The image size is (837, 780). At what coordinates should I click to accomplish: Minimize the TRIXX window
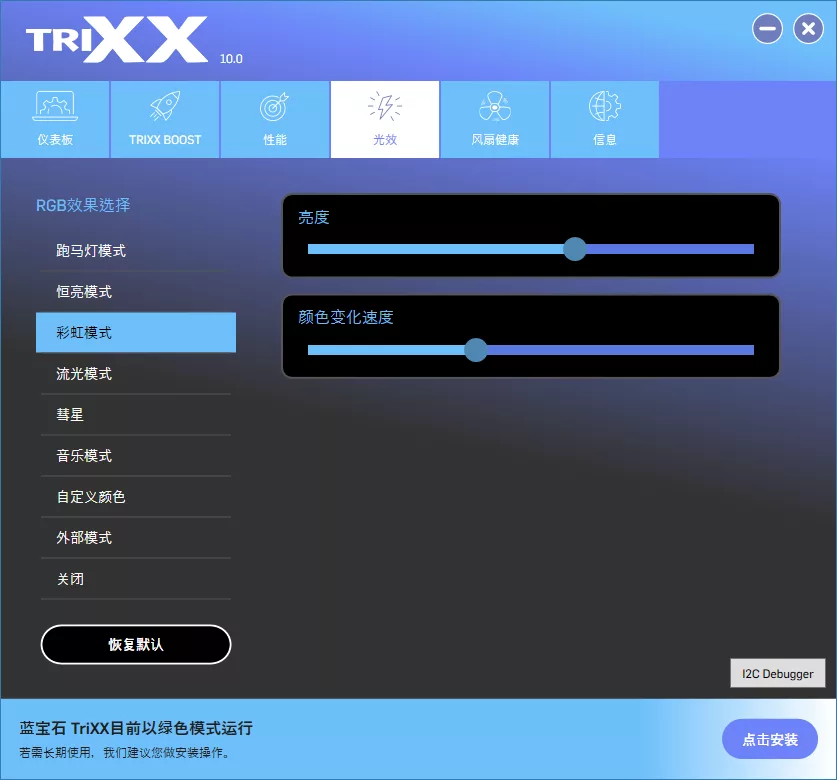[x=767, y=29]
